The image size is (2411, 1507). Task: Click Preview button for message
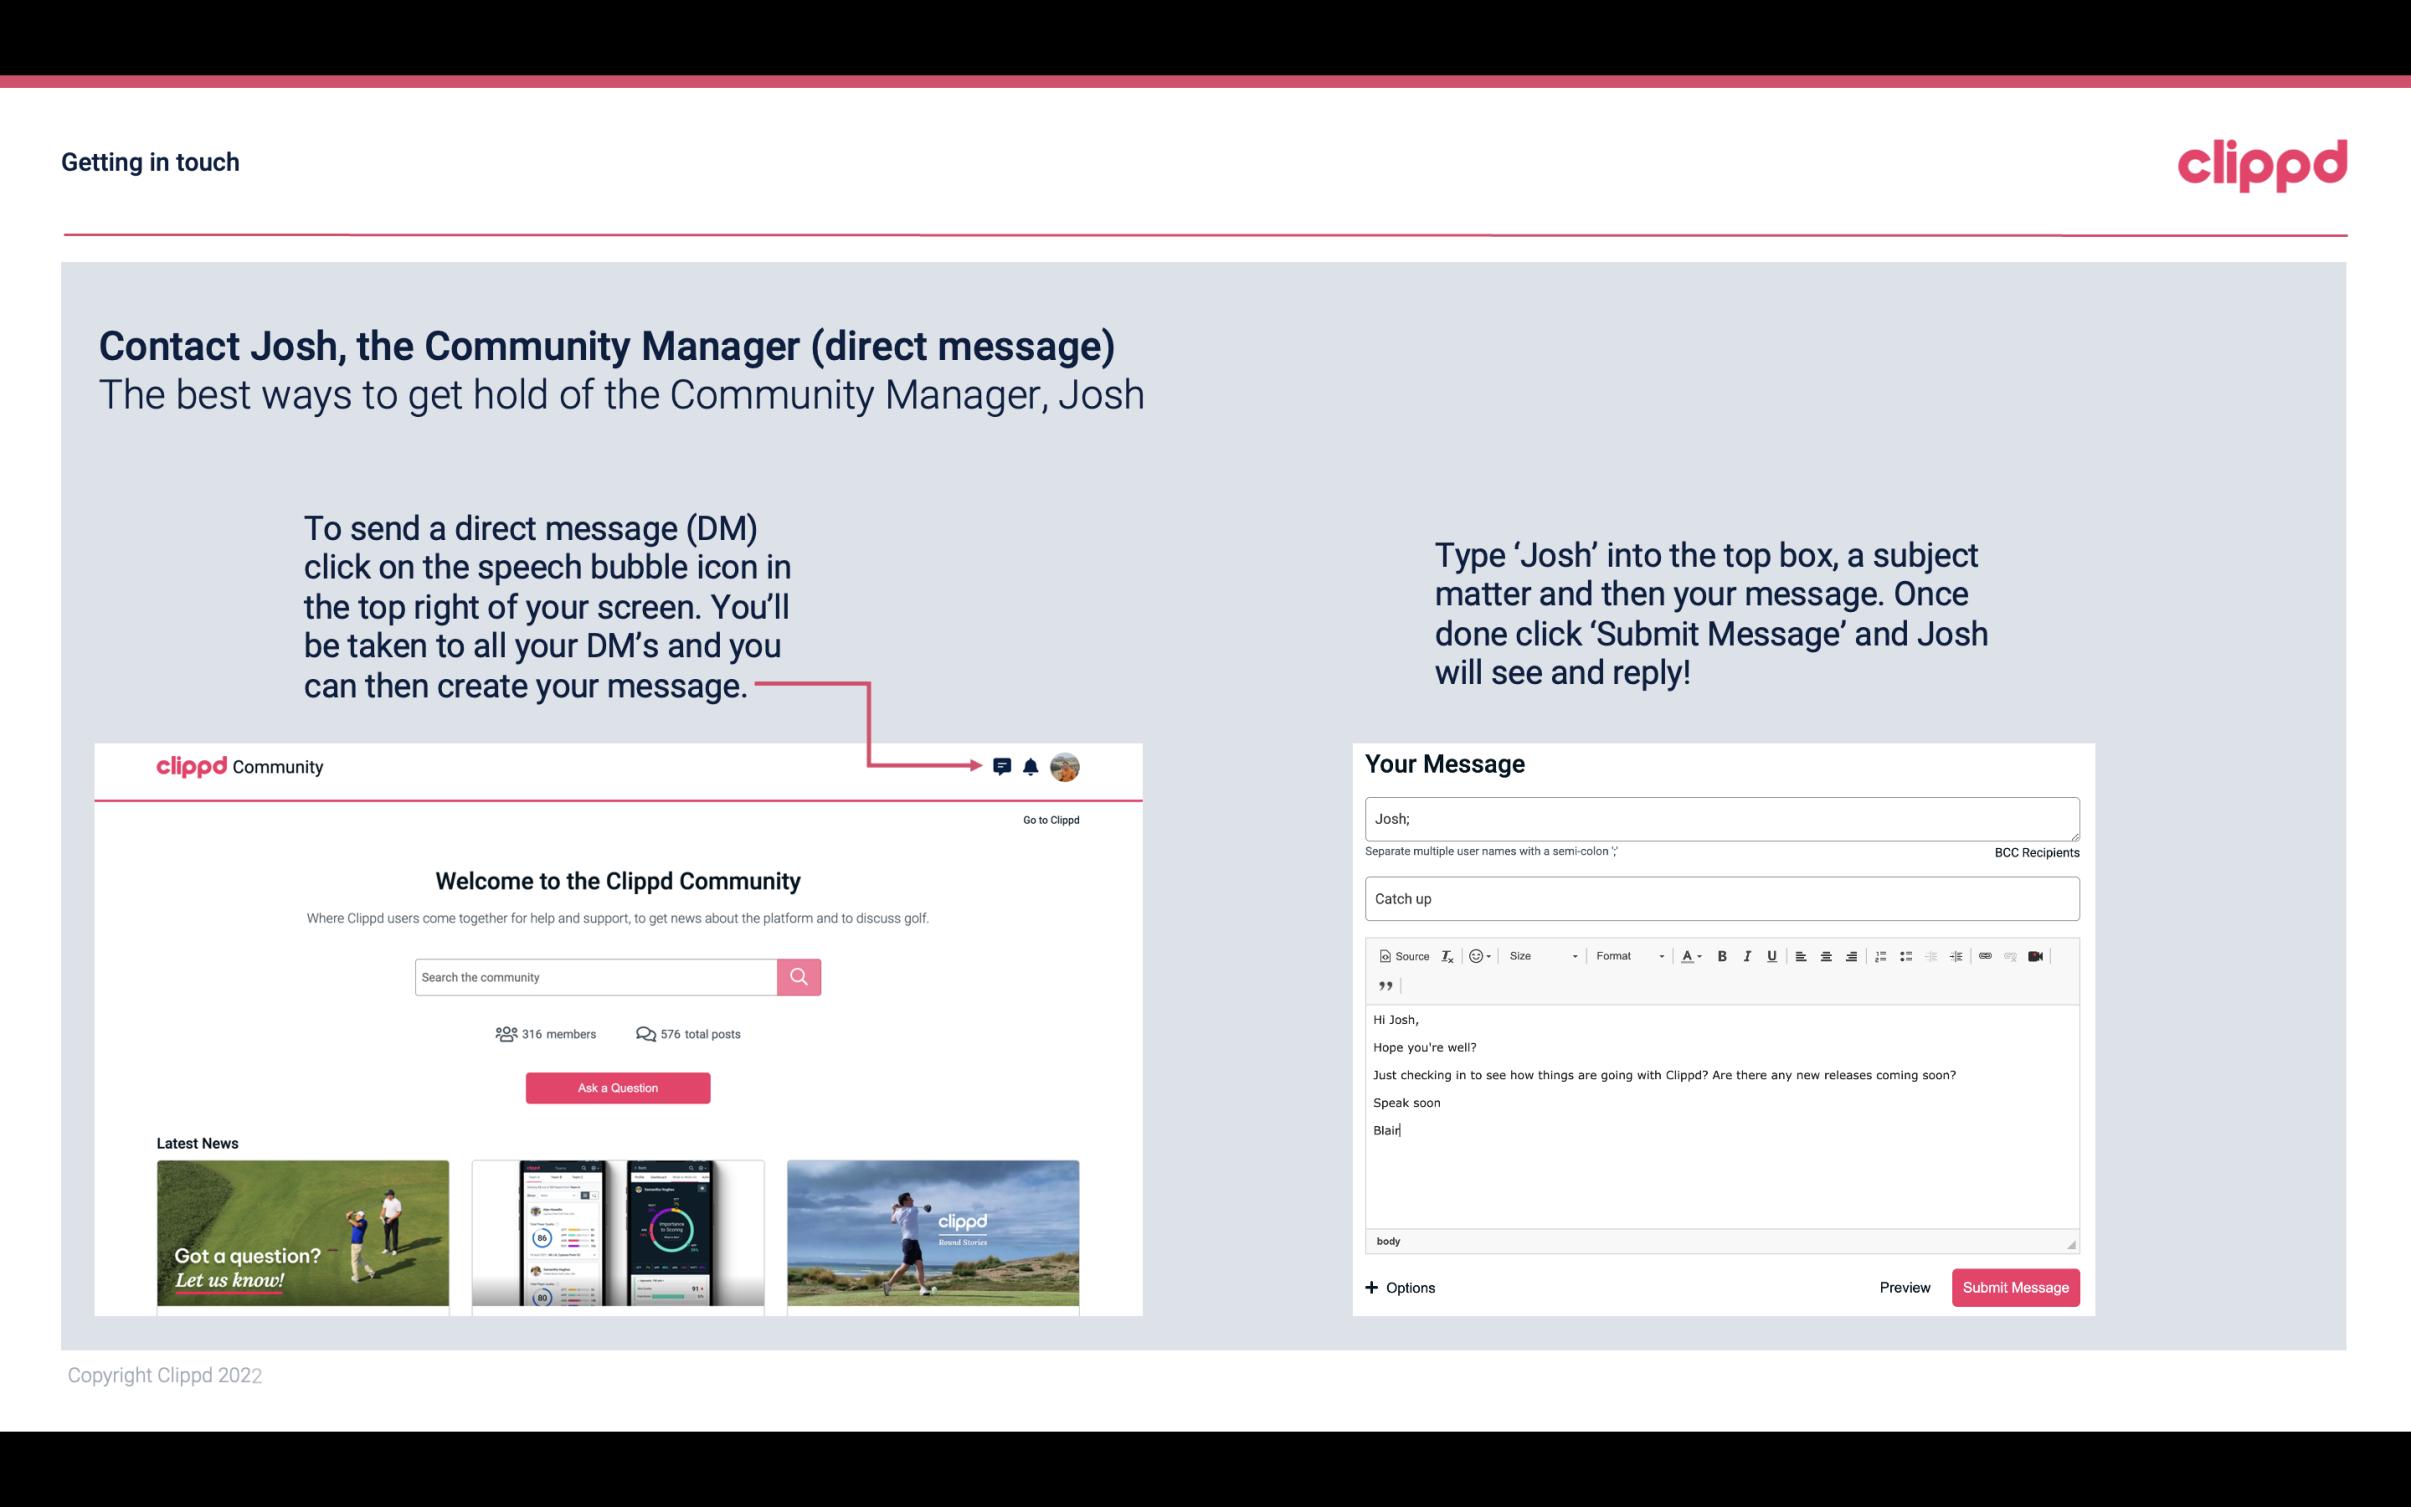coord(1904,1287)
